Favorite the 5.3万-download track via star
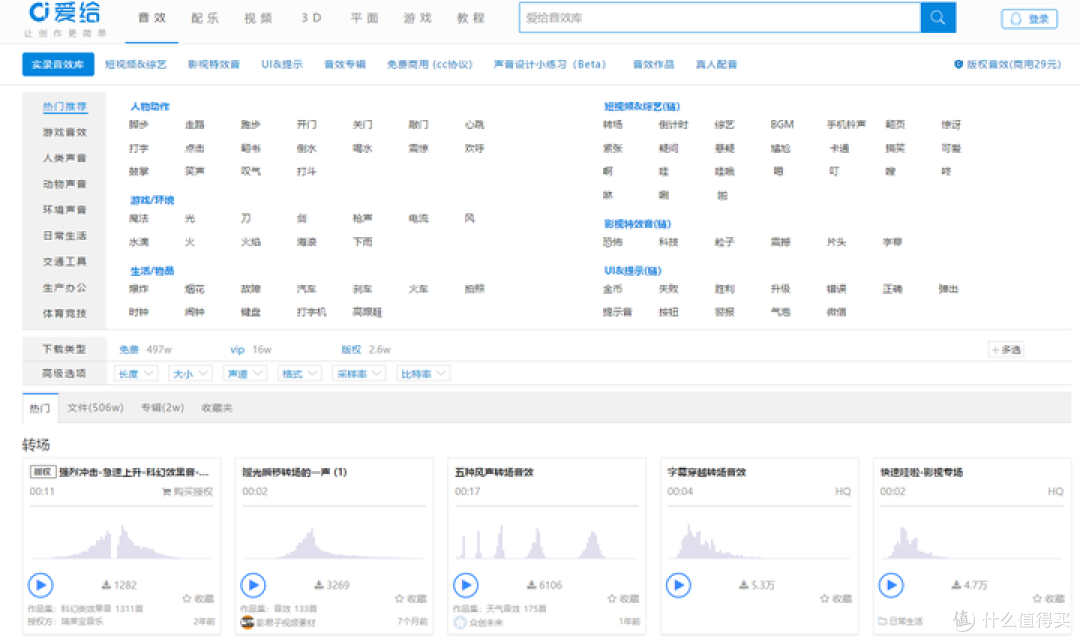The width and height of the screenshot is (1080, 642). click(x=824, y=599)
